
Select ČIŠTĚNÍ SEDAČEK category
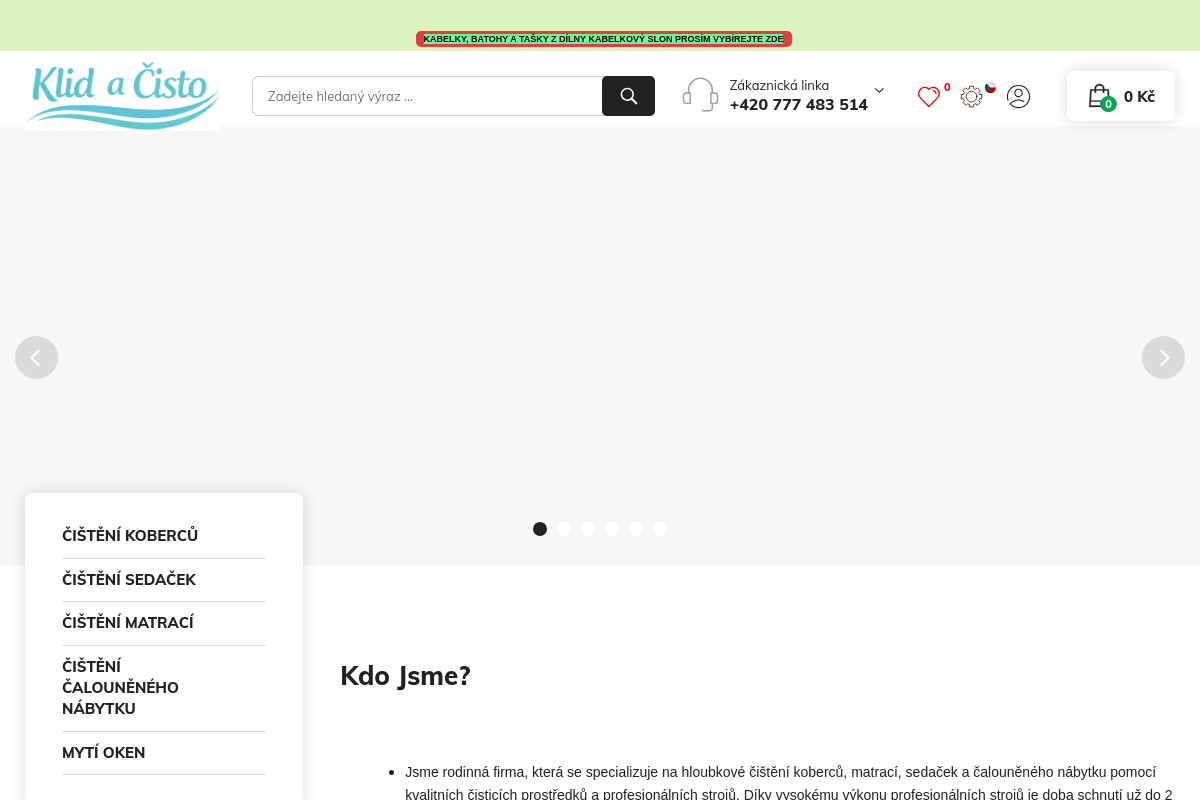[x=129, y=580]
